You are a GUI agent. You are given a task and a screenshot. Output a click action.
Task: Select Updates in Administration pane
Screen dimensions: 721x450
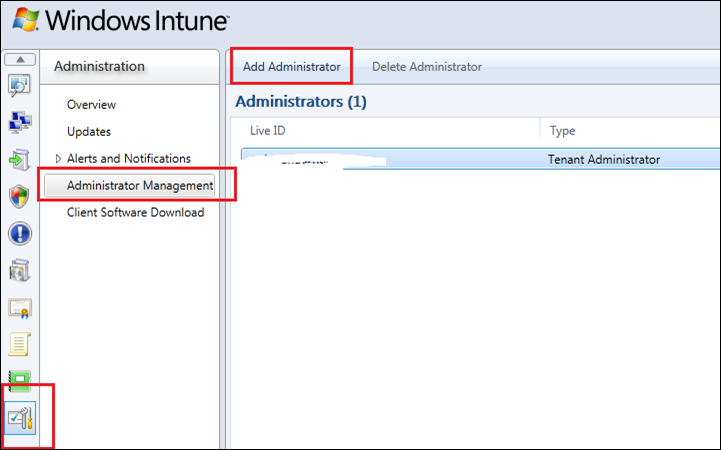[x=89, y=131]
